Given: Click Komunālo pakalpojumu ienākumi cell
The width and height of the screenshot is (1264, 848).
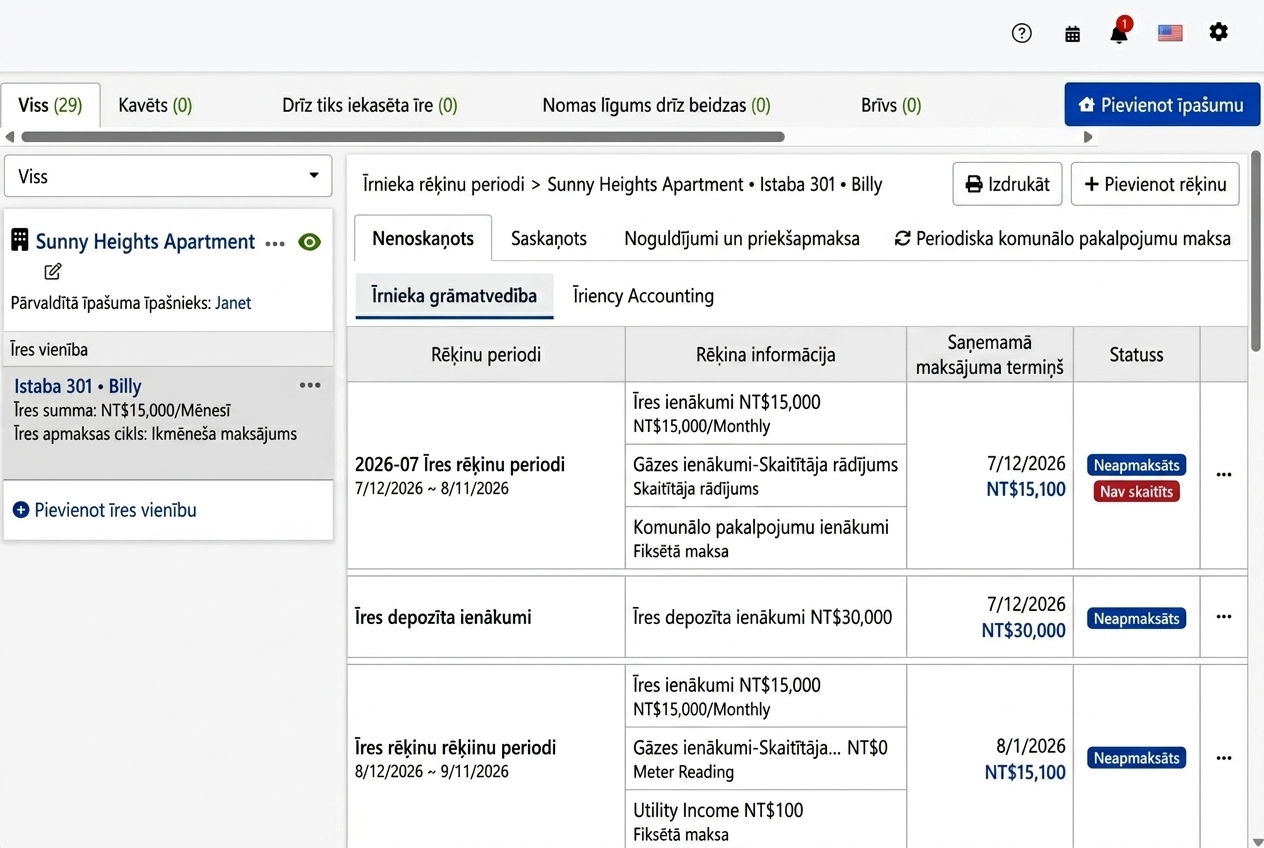Looking at the screenshot, I should [x=766, y=538].
